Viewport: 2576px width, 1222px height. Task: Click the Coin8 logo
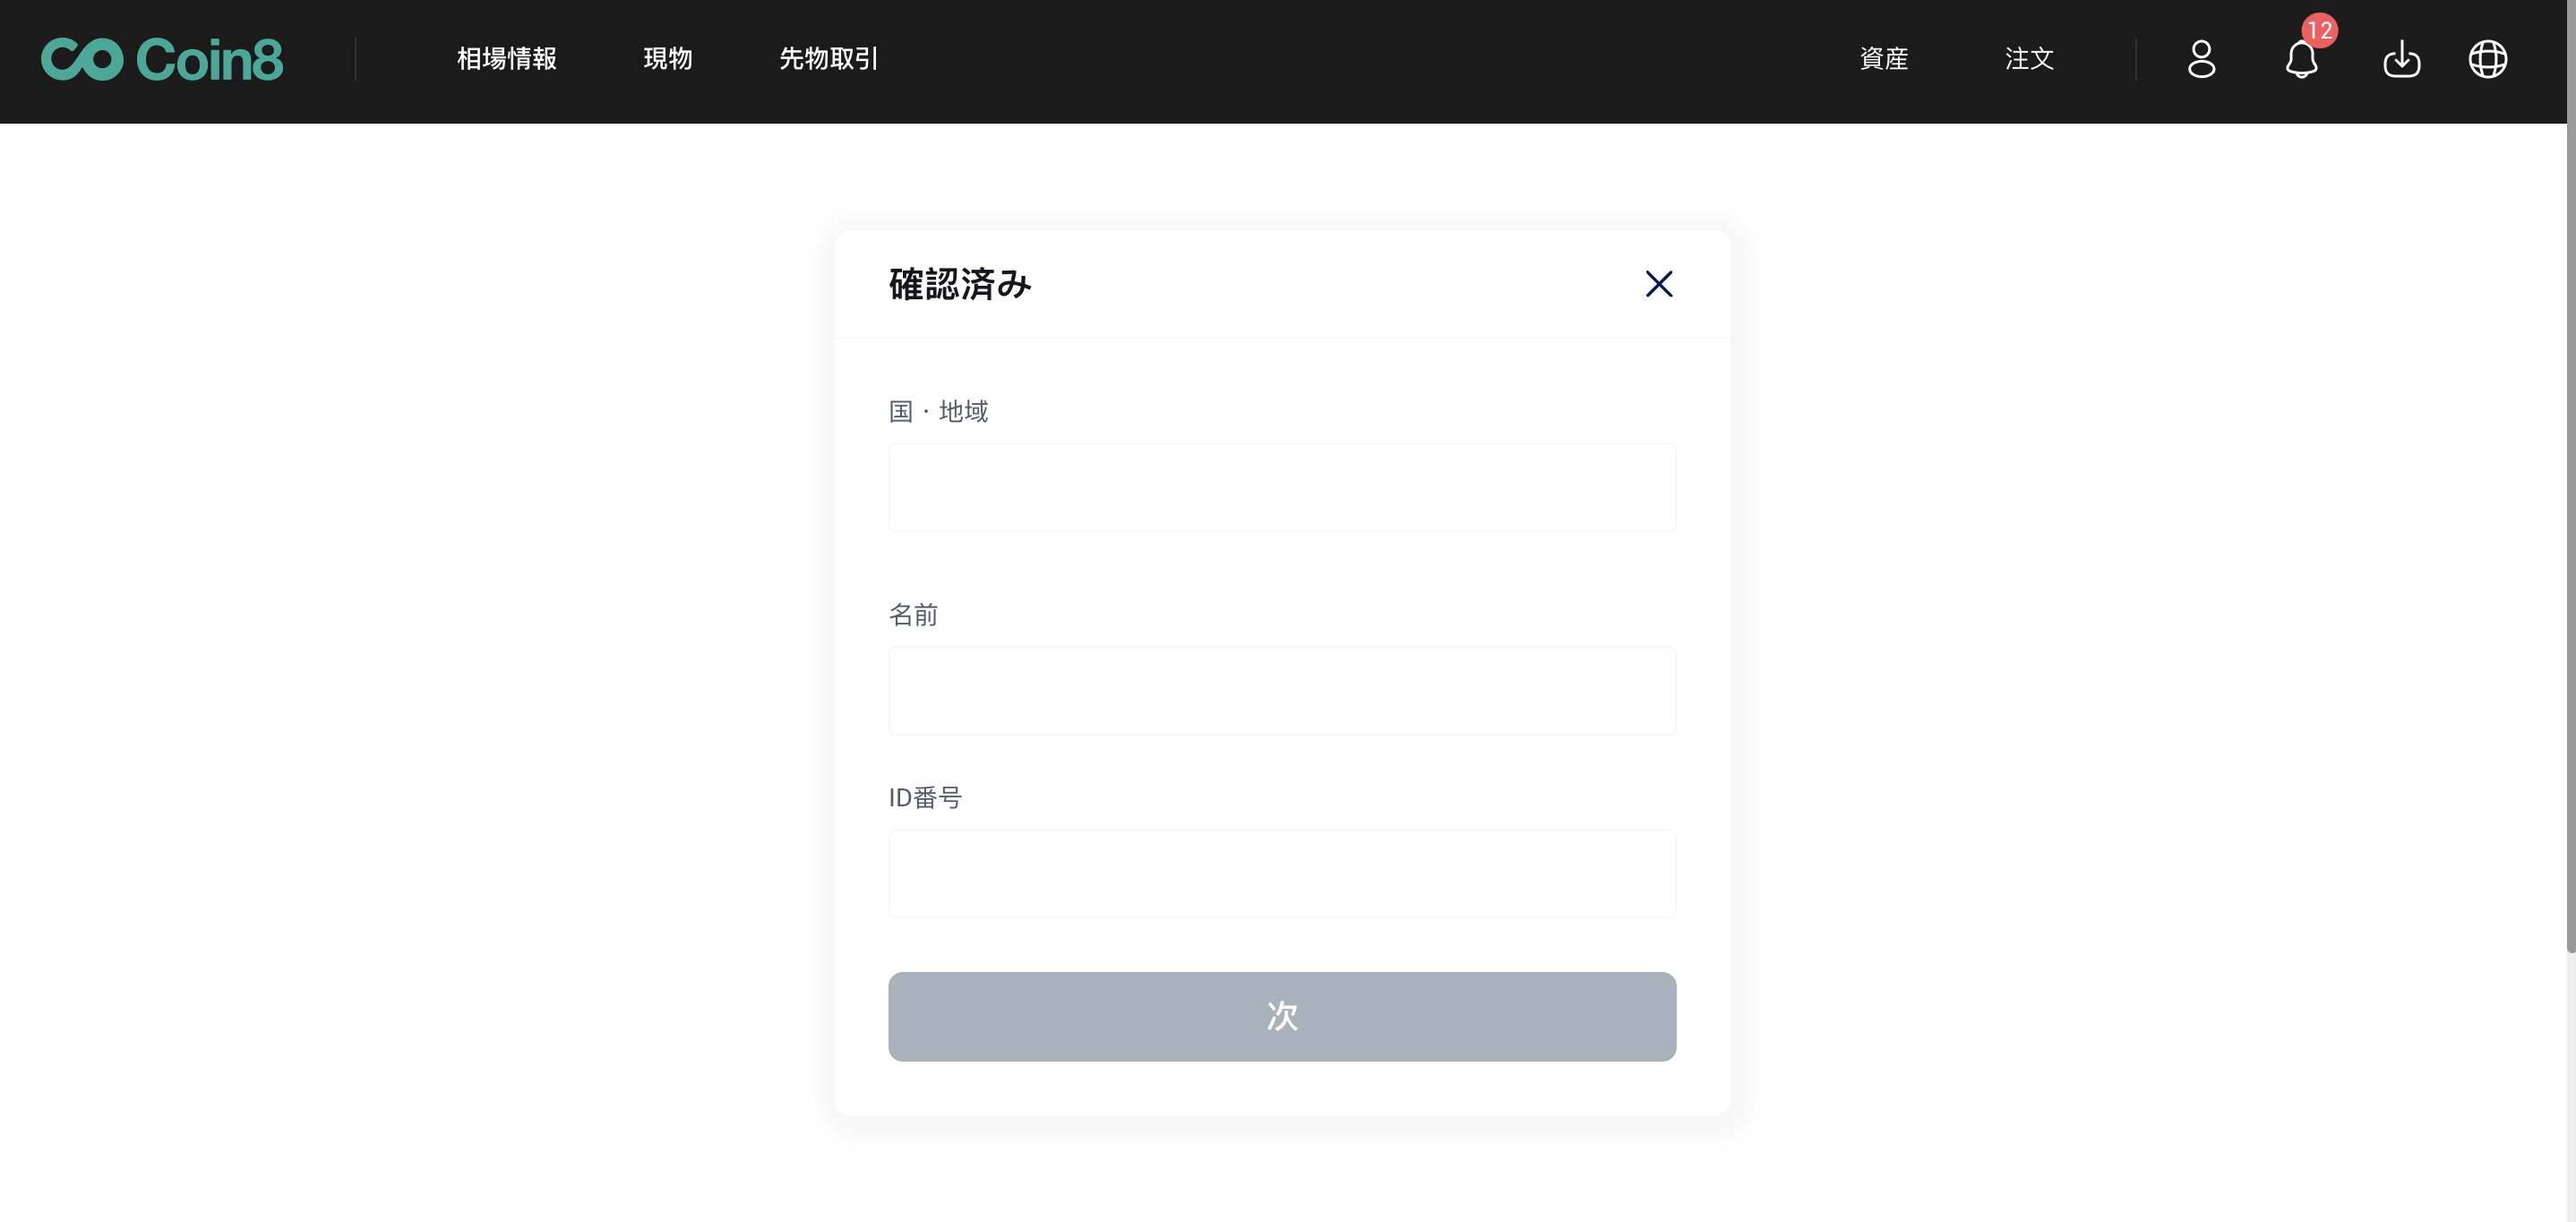(x=162, y=59)
